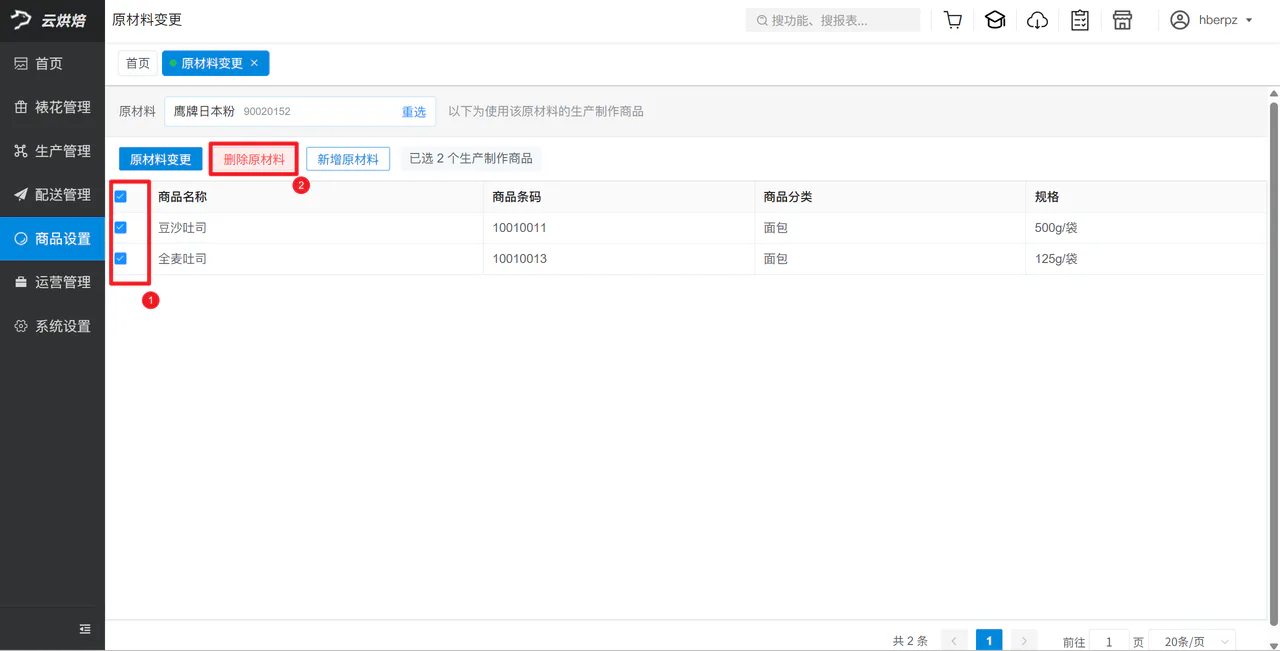The height and width of the screenshot is (651, 1280).
Task: Go to next page arrow
Action: click(1024, 641)
